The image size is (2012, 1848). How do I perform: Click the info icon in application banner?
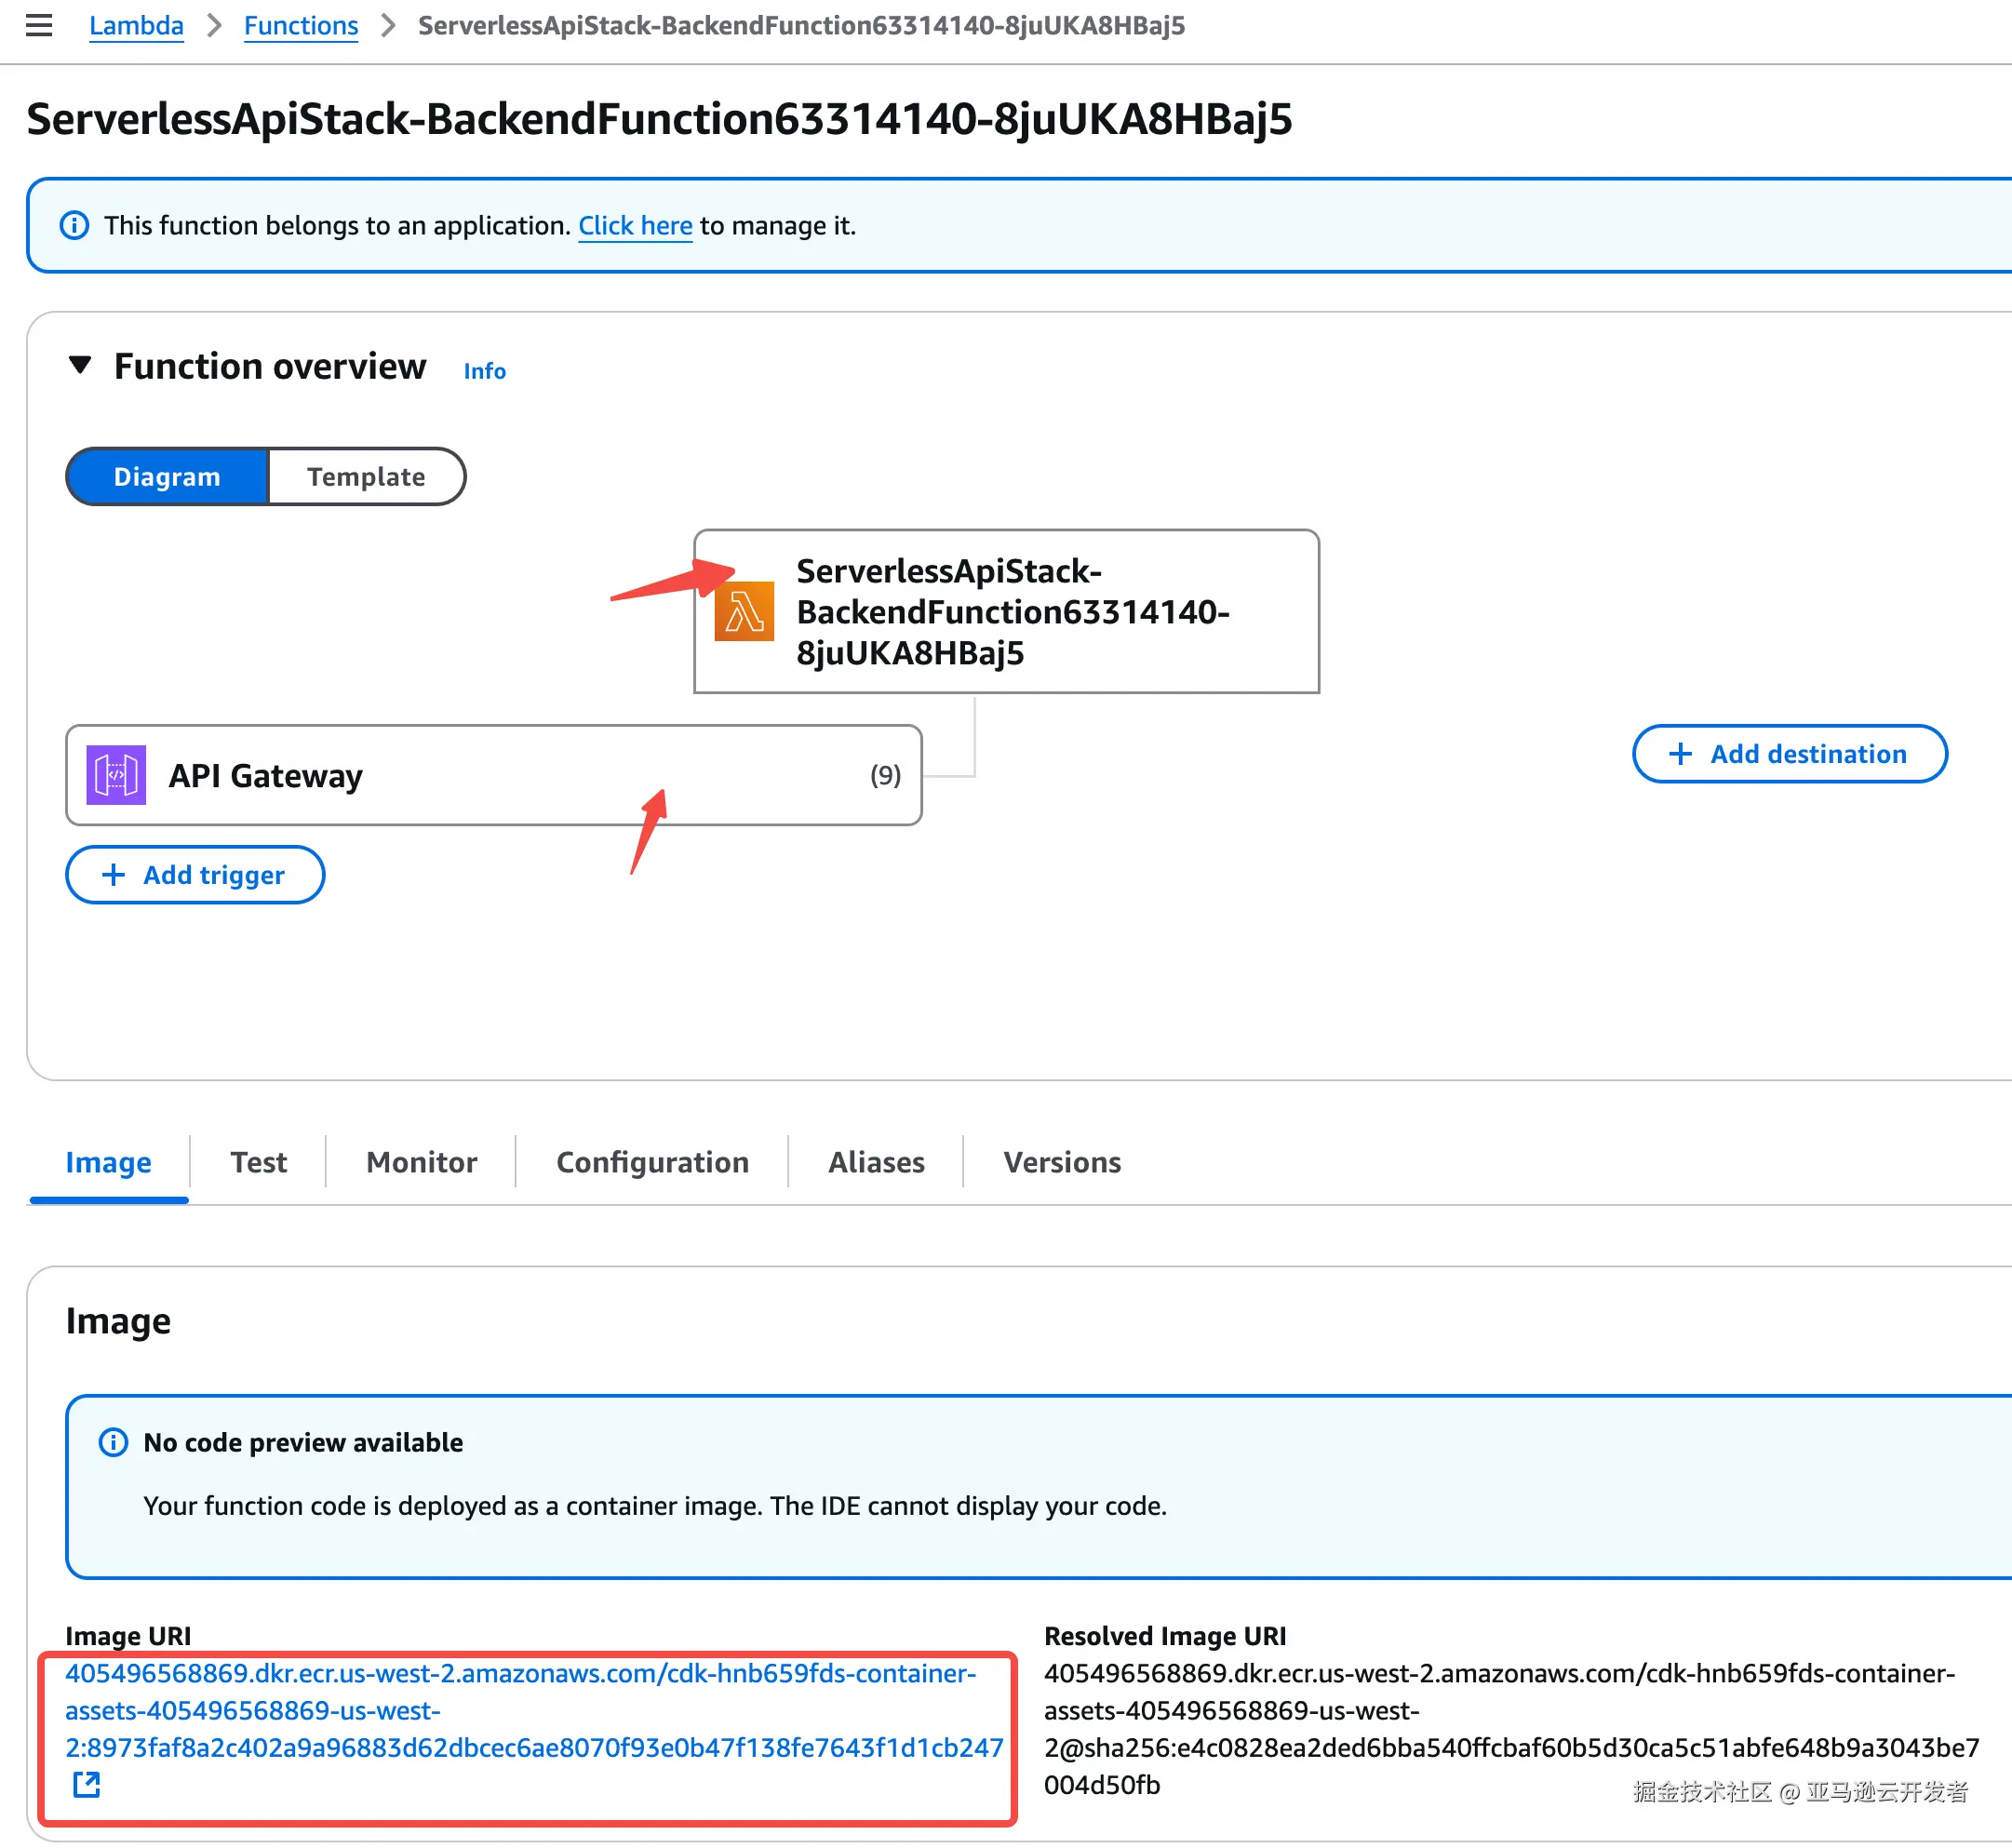[74, 226]
